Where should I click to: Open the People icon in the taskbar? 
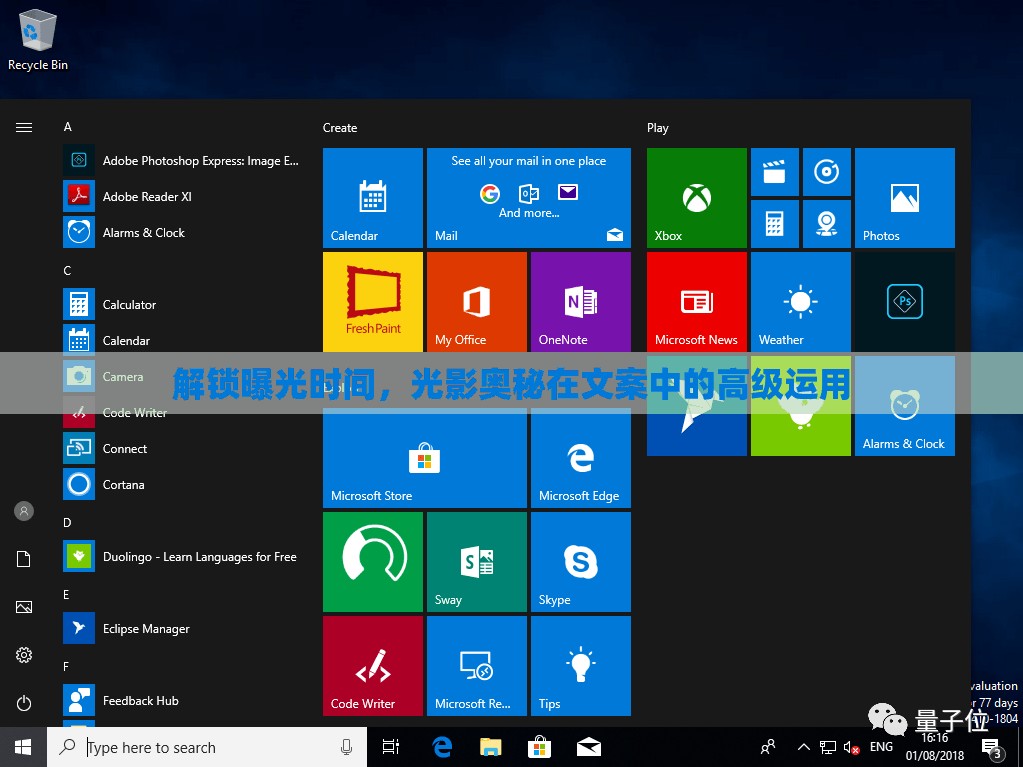[769, 747]
